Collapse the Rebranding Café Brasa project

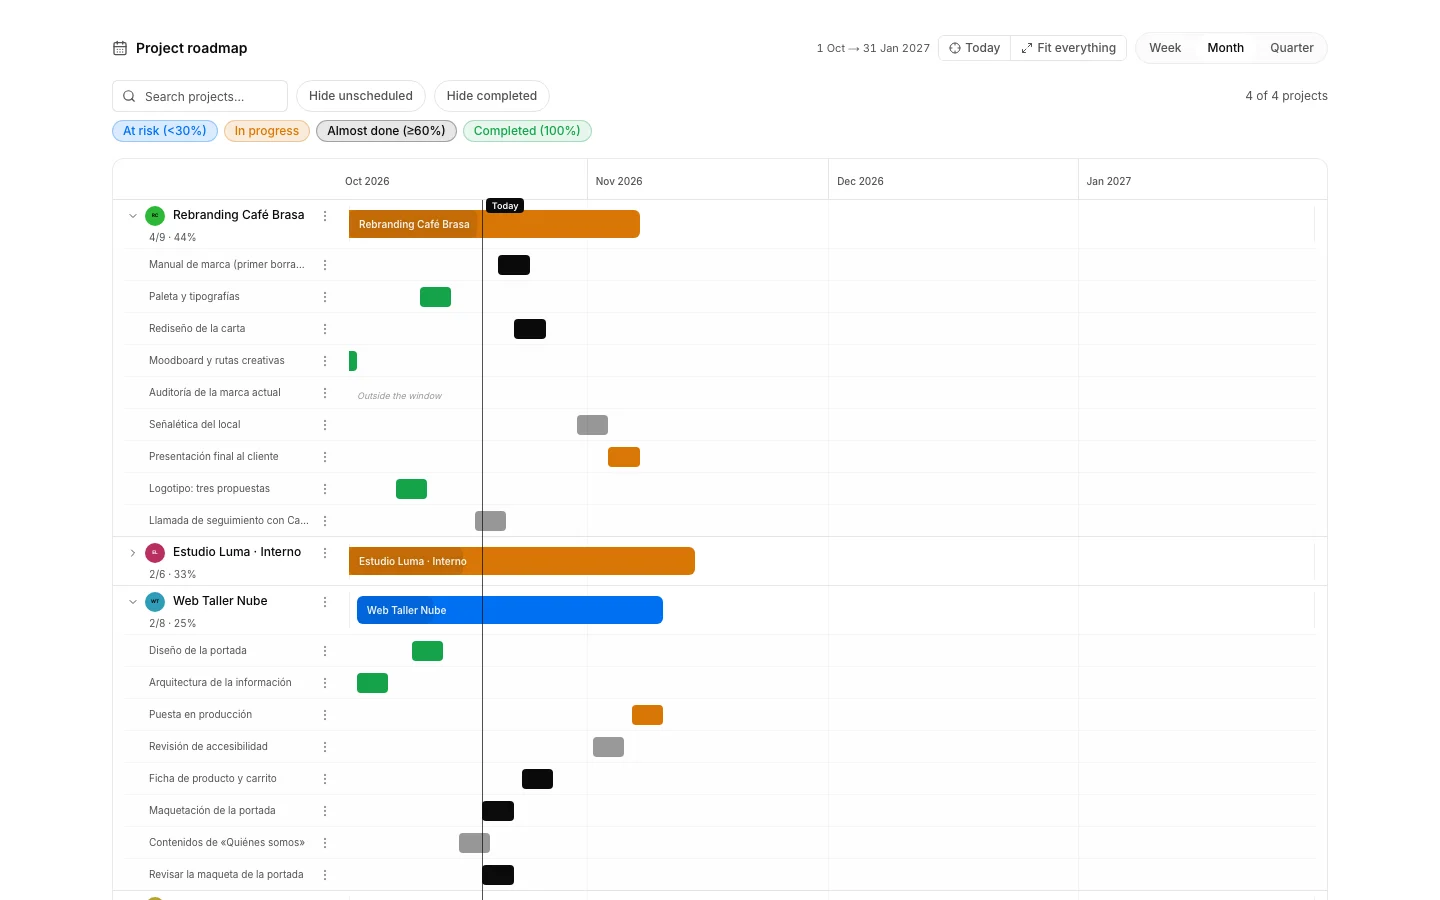point(133,216)
